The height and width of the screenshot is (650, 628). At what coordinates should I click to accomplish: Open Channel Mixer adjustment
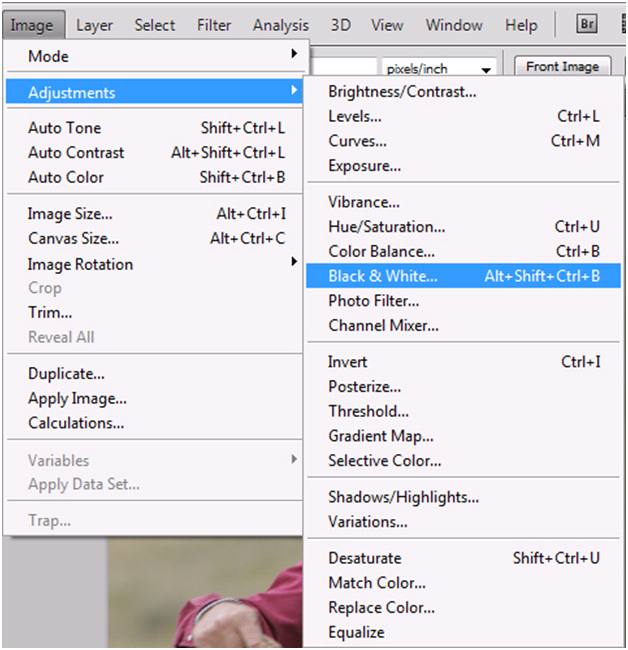click(x=463, y=325)
